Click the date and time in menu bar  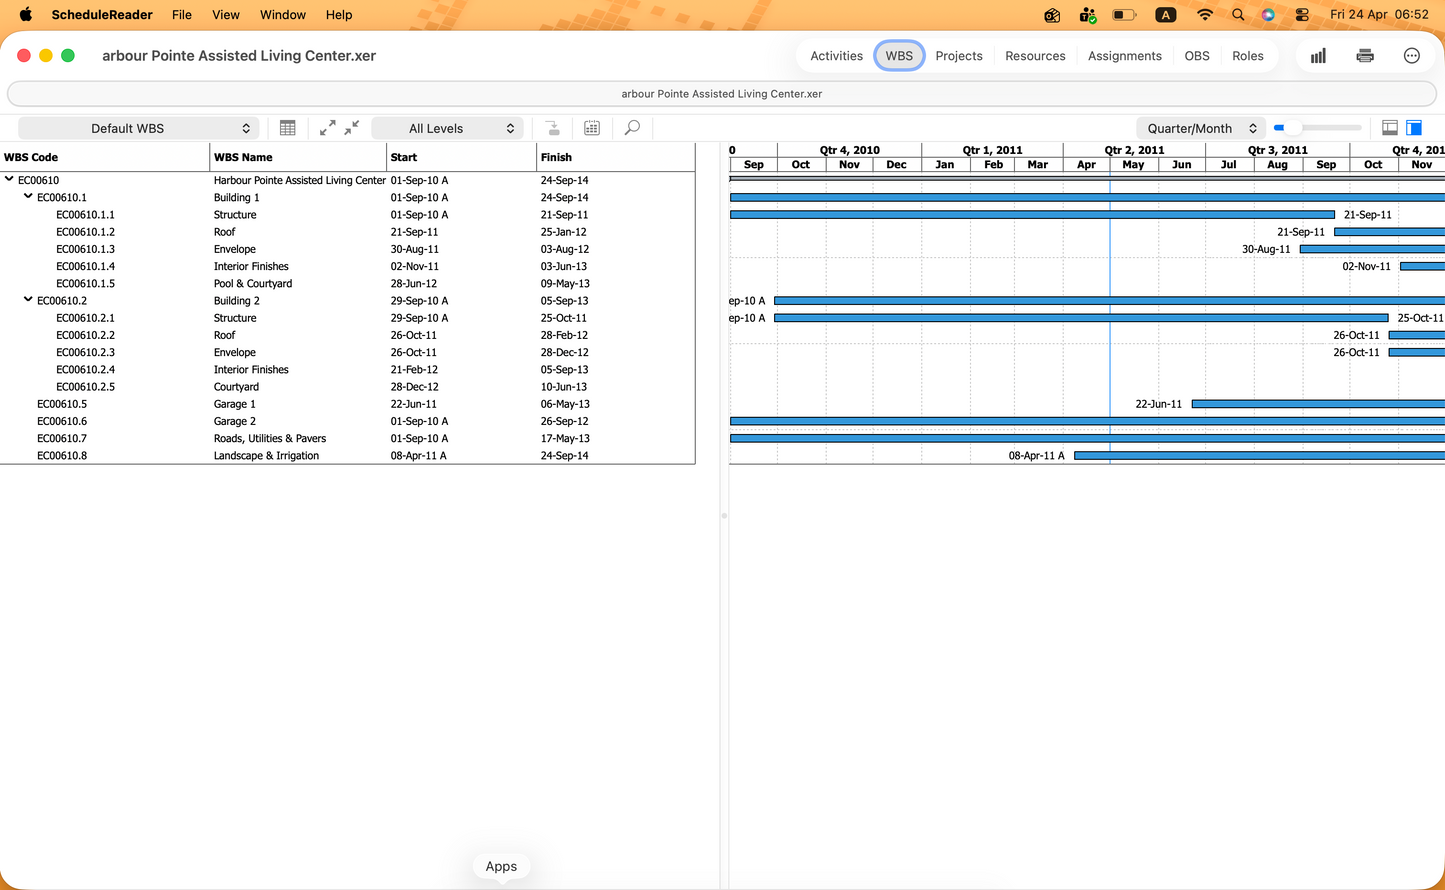(1379, 15)
